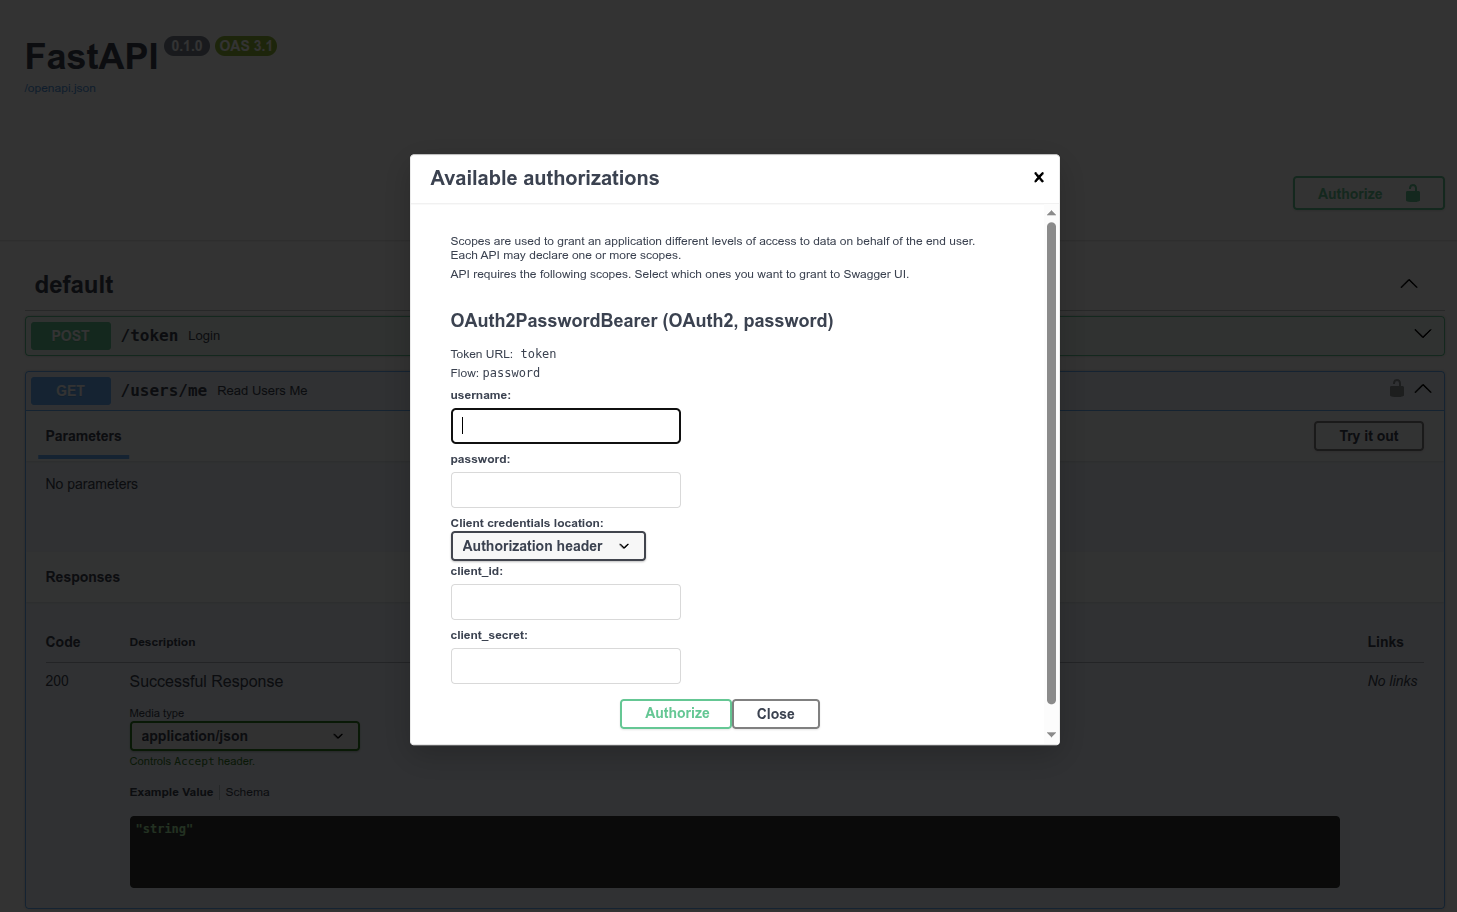Open the application/json media type dropdown

pyautogui.click(x=244, y=736)
